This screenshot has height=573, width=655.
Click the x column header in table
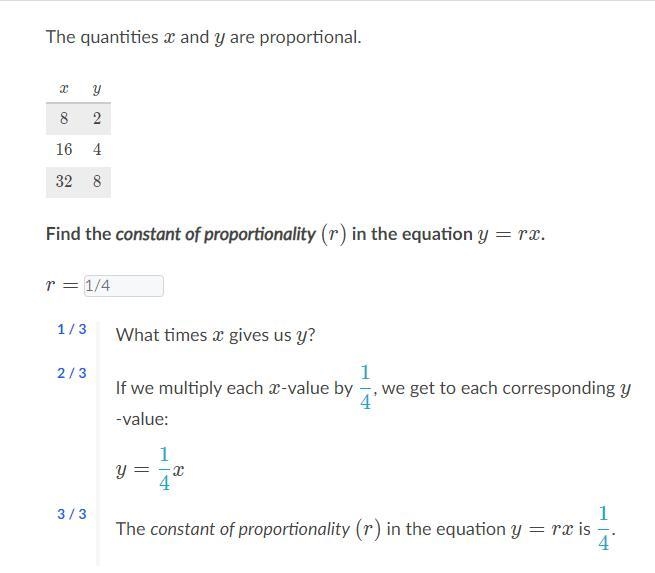[x=63, y=89]
